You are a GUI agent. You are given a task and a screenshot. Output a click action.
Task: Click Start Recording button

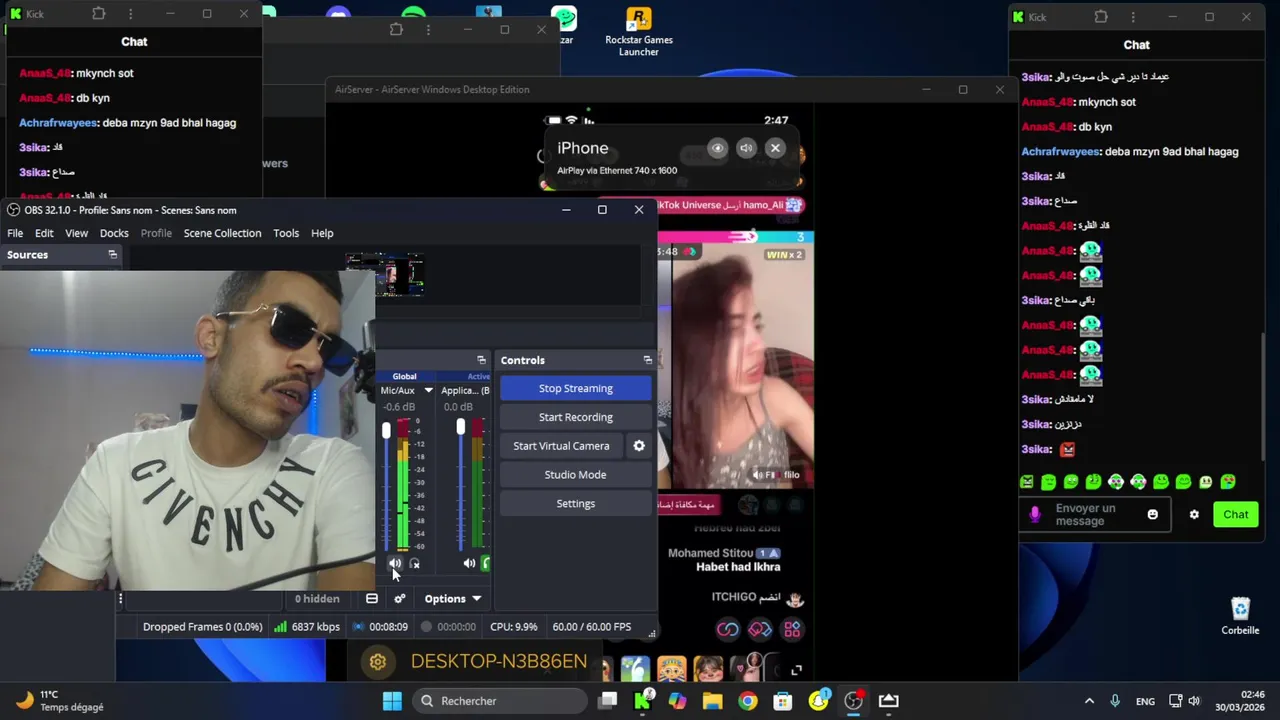coord(575,417)
